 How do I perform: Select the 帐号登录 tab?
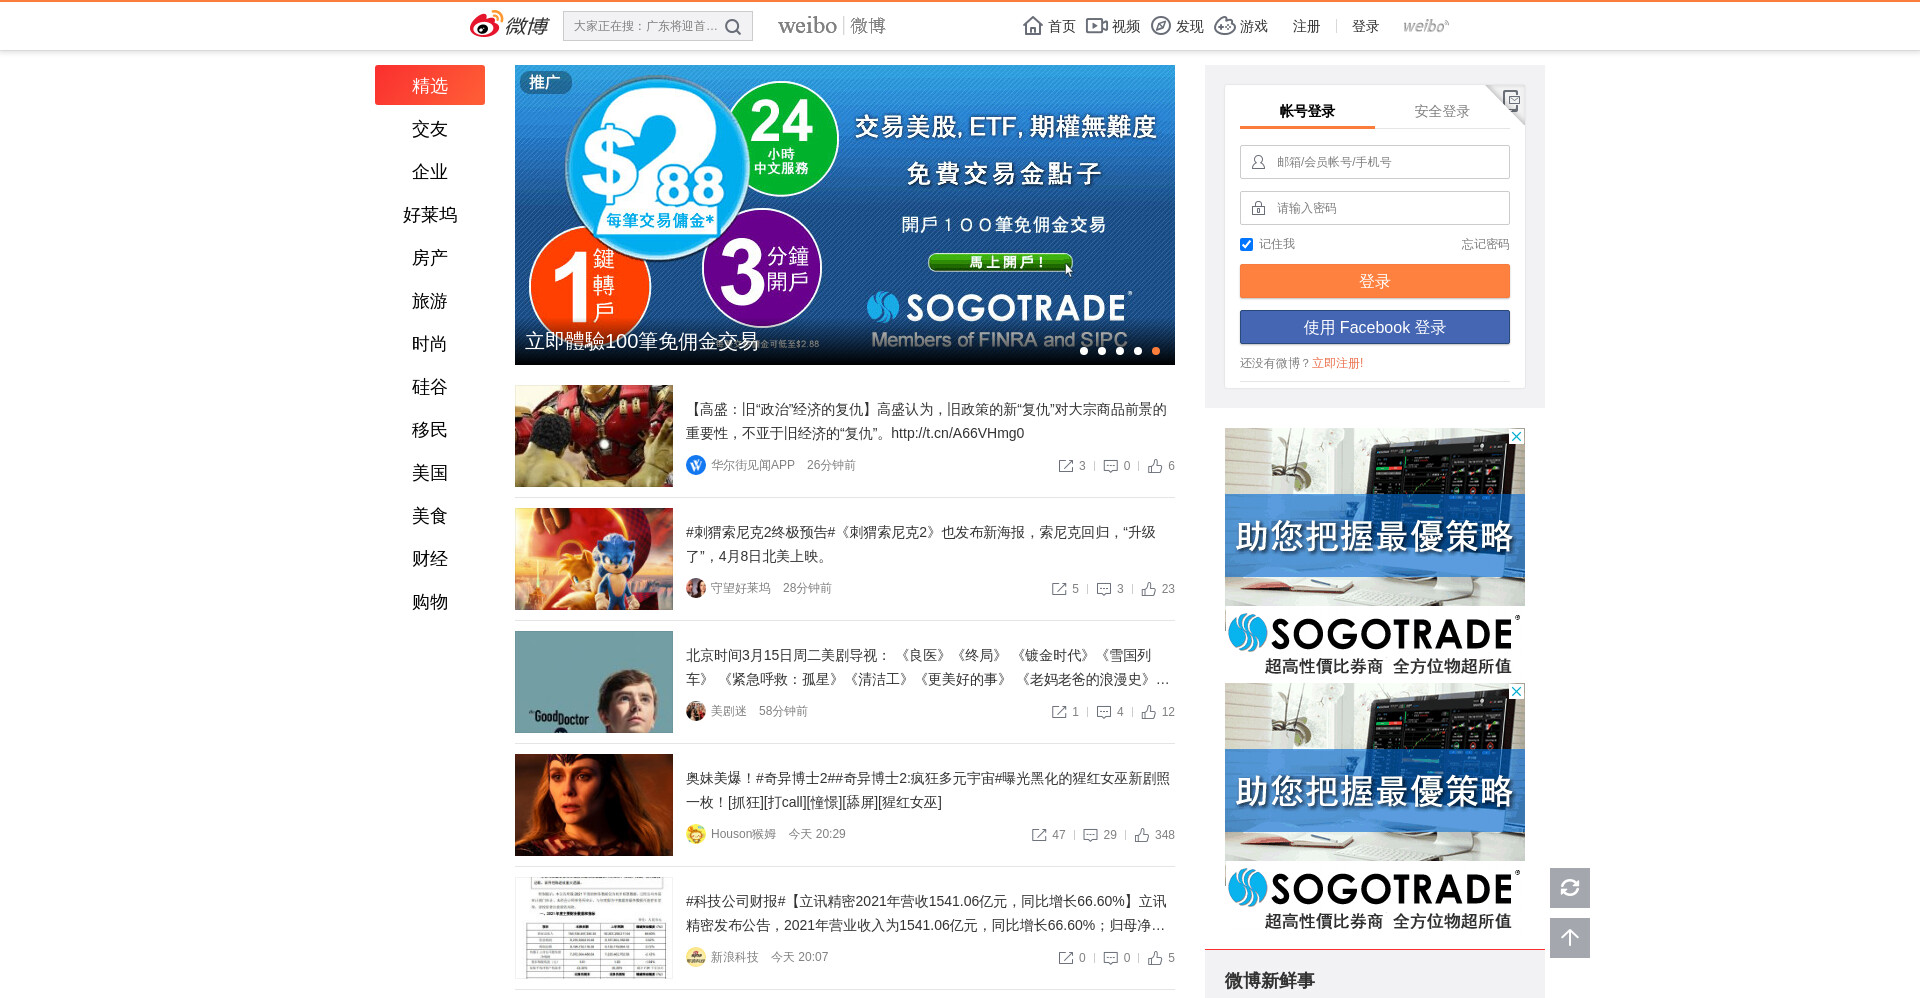click(x=1307, y=111)
